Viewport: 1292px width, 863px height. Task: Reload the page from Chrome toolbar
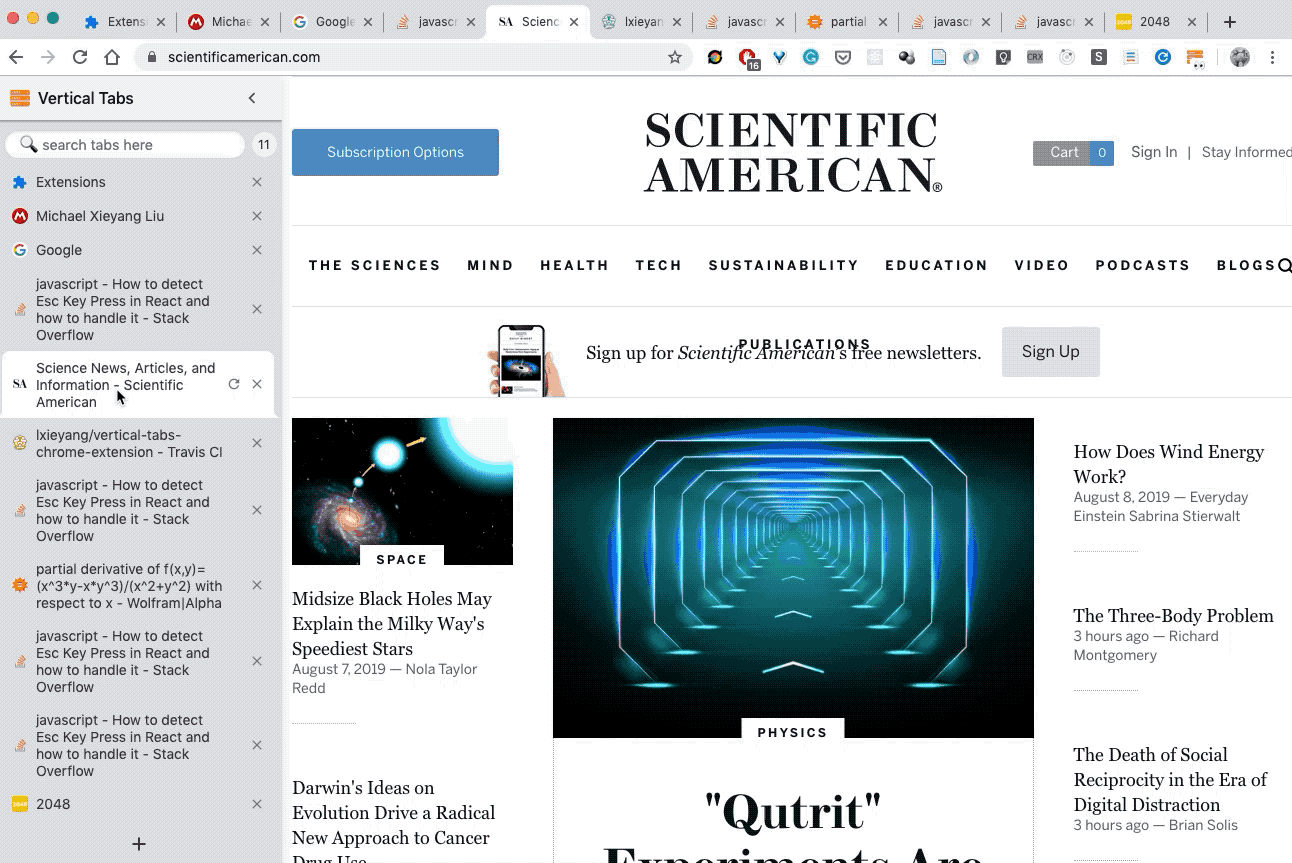pyautogui.click(x=80, y=57)
